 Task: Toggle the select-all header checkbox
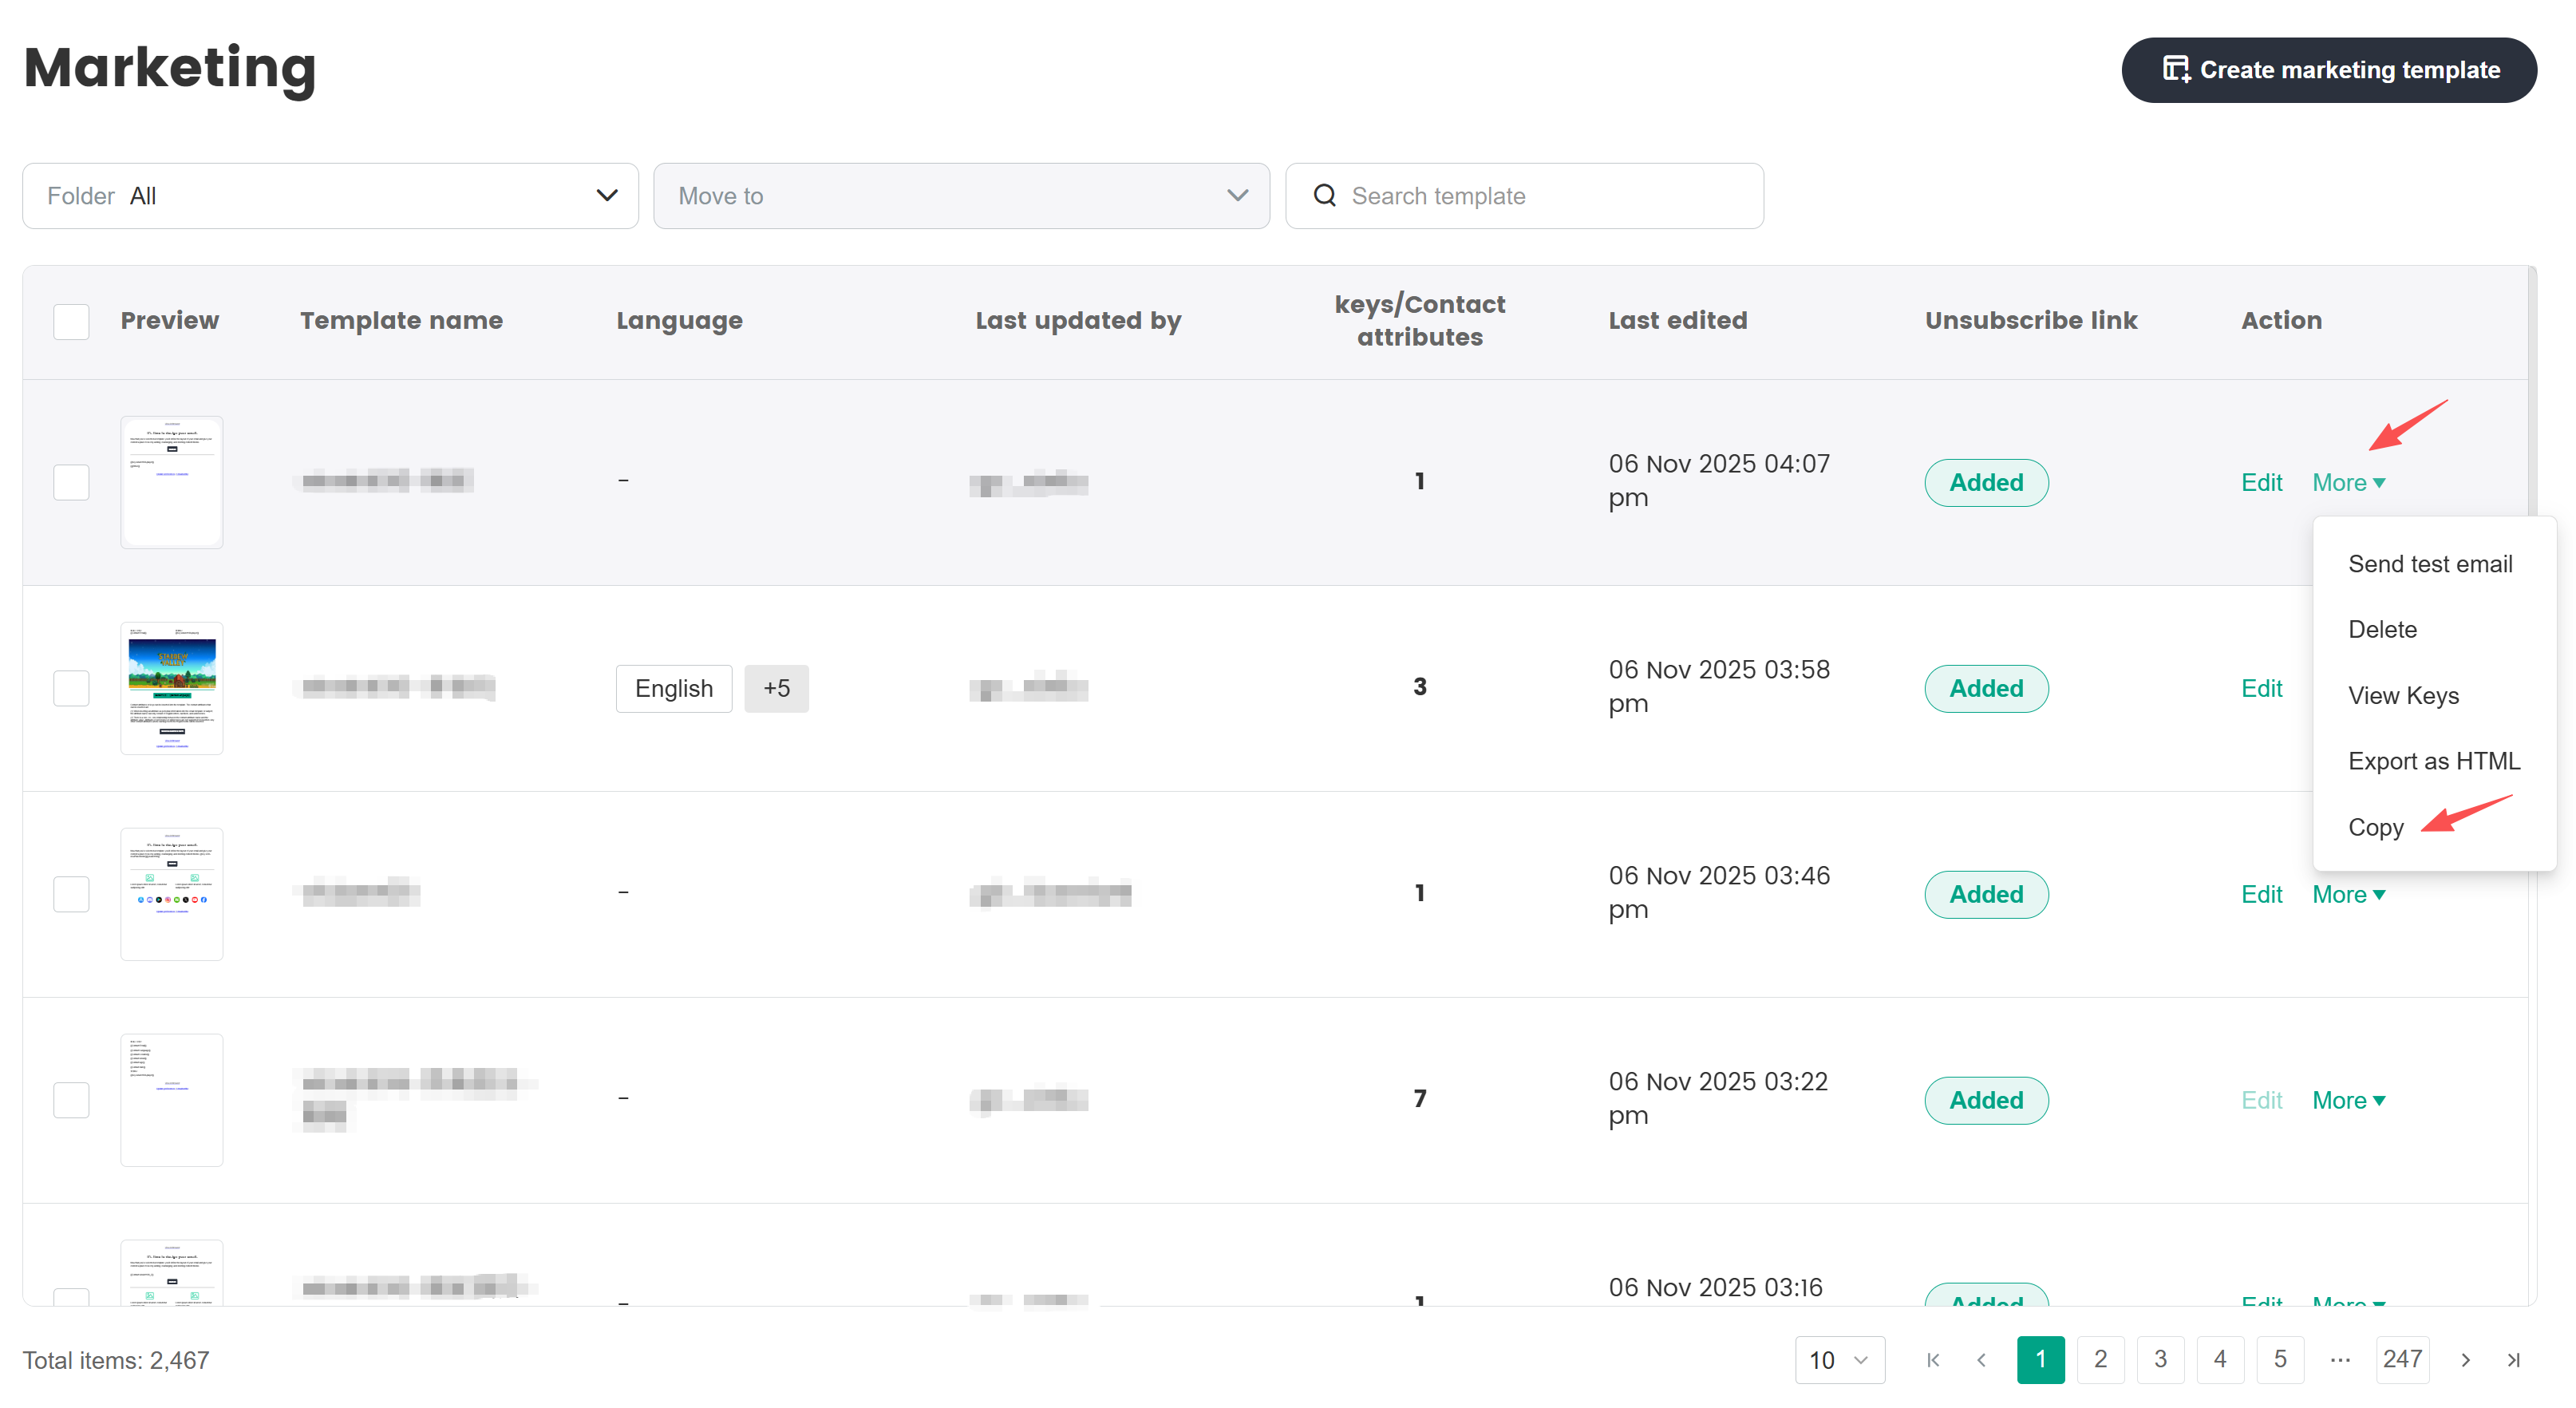[71, 321]
